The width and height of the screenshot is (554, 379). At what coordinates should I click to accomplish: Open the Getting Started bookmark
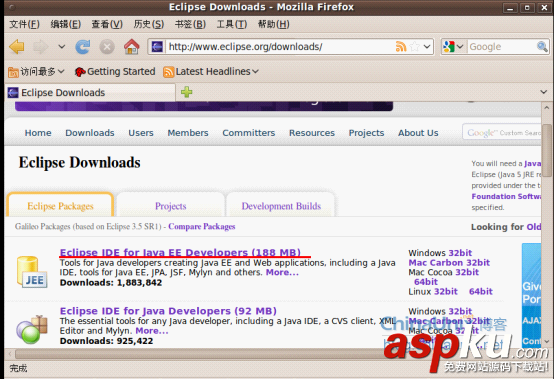(115, 72)
